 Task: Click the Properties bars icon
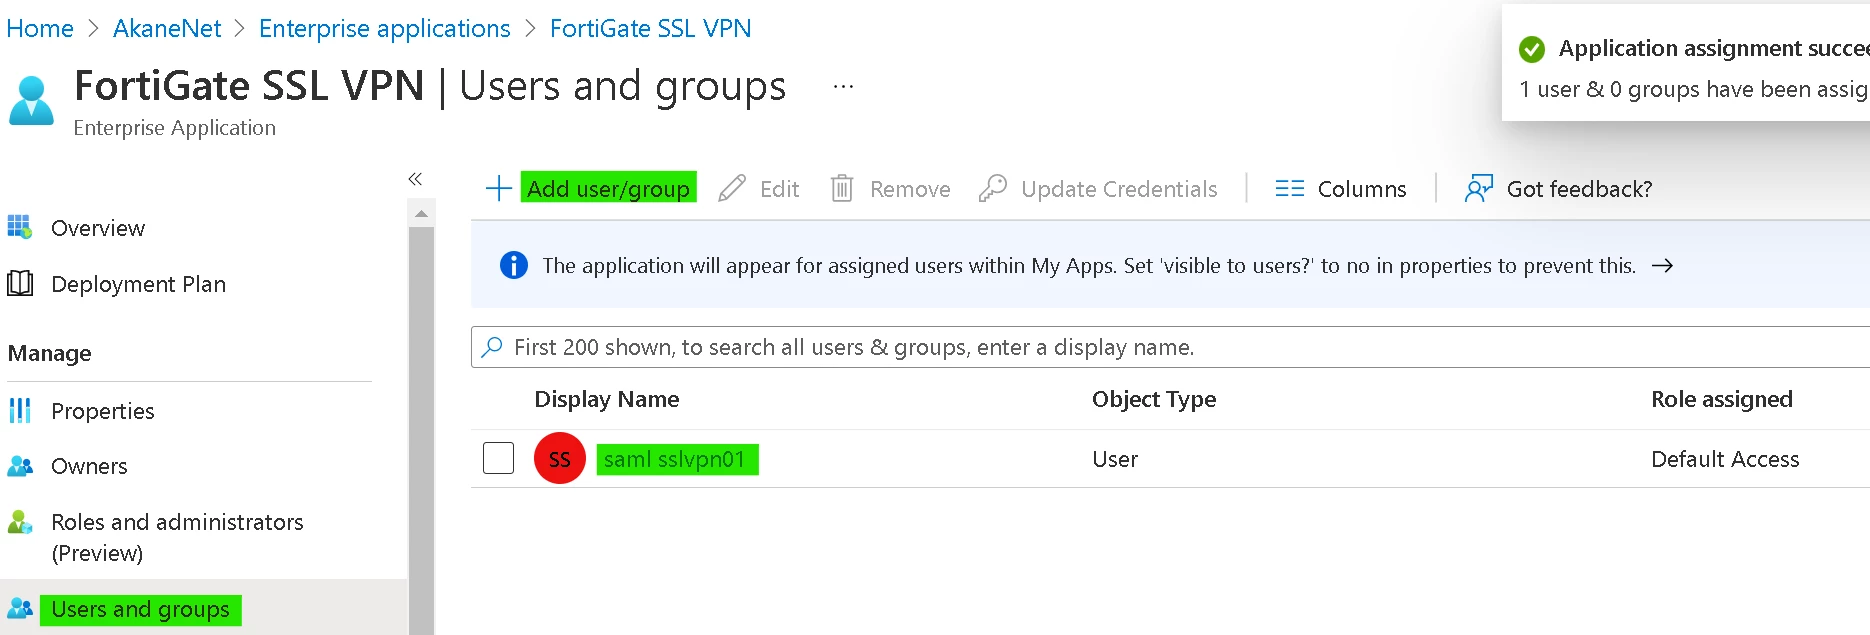point(20,410)
